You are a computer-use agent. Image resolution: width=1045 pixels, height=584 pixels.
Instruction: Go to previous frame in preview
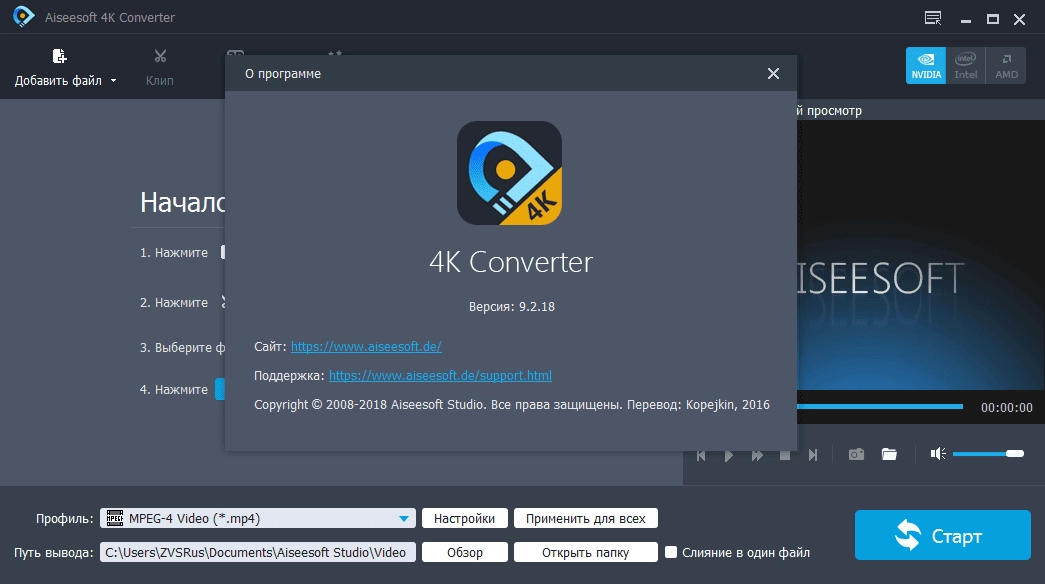click(x=701, y=455)
